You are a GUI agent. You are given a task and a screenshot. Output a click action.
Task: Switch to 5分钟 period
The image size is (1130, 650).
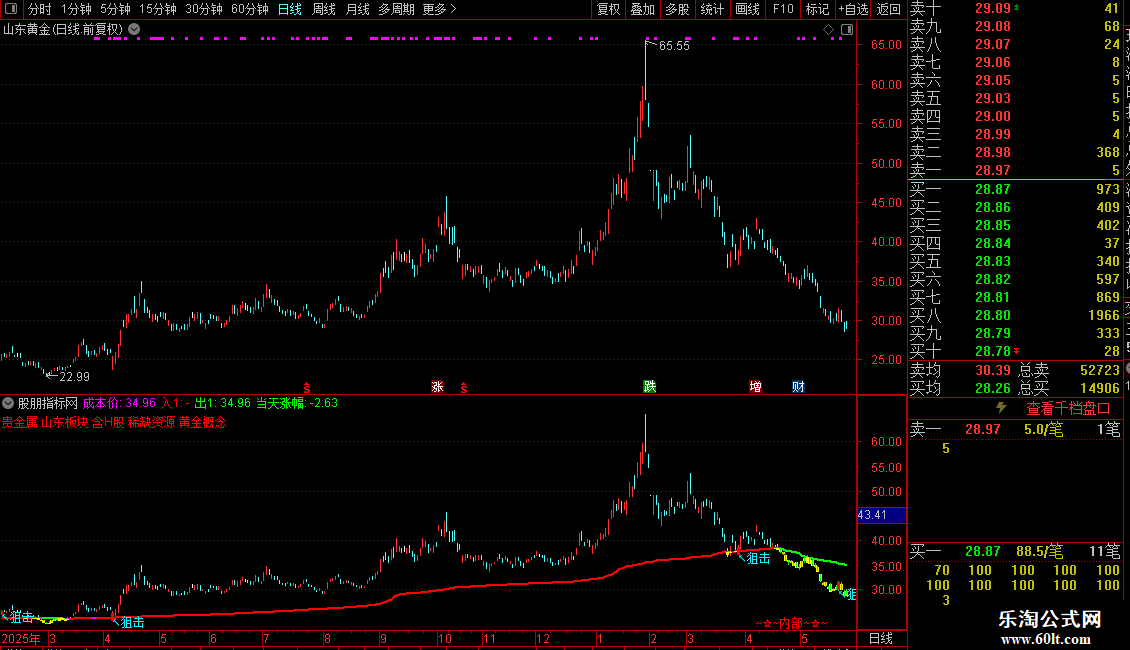[x=115, y=9]
